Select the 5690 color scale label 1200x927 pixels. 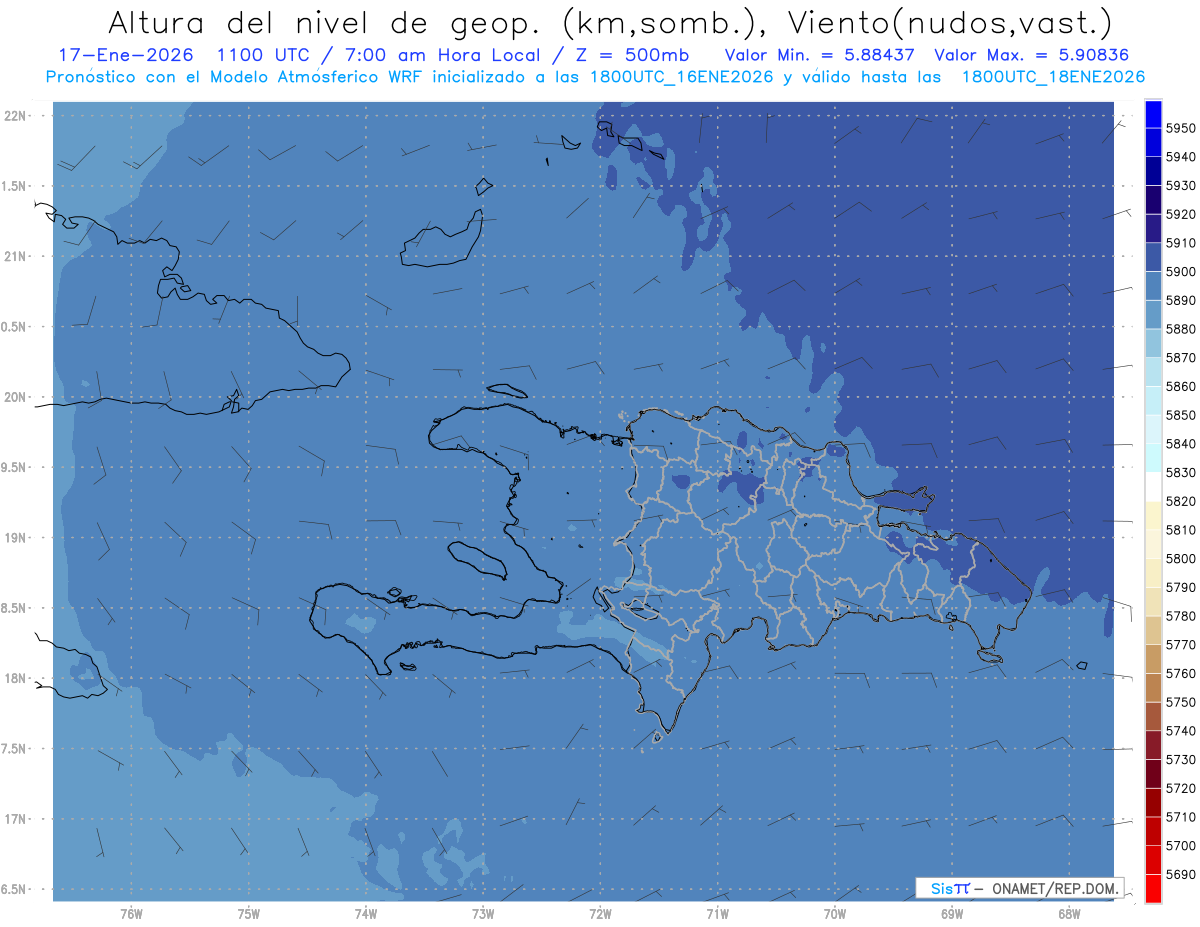[x=1180, y=874]
